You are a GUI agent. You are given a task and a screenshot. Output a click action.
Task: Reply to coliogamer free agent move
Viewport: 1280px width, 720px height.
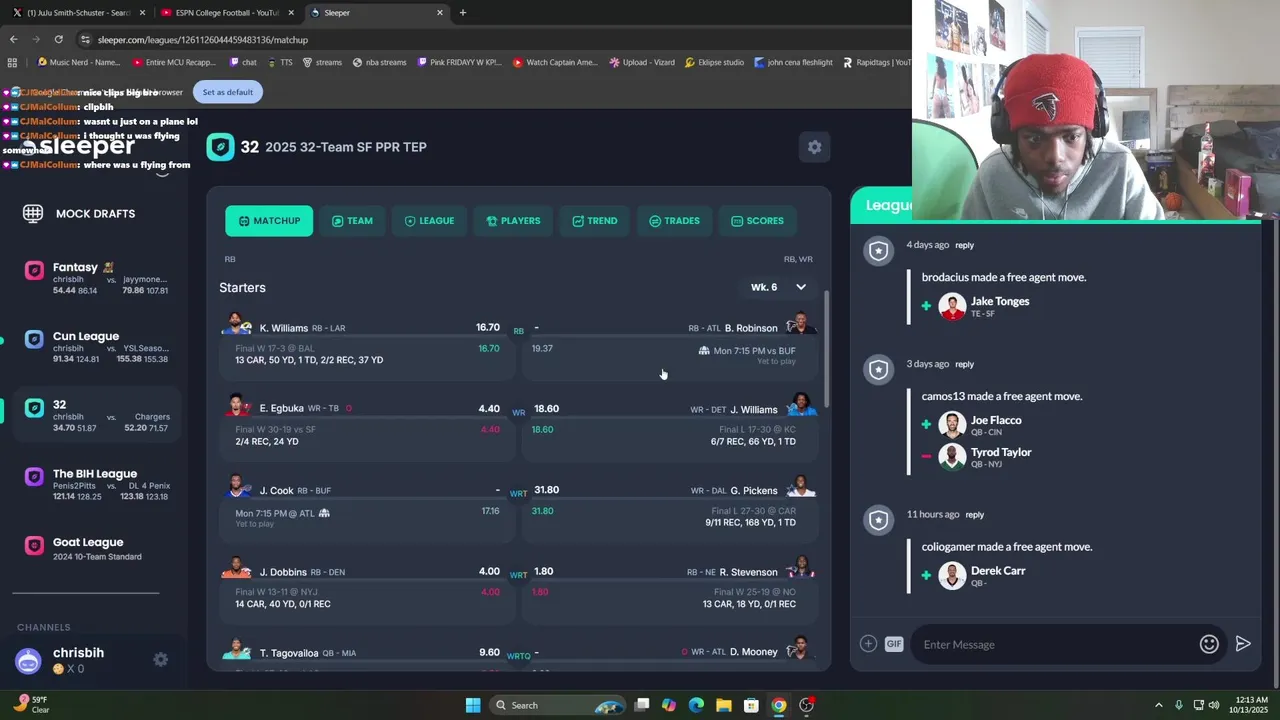pos(974,515)
